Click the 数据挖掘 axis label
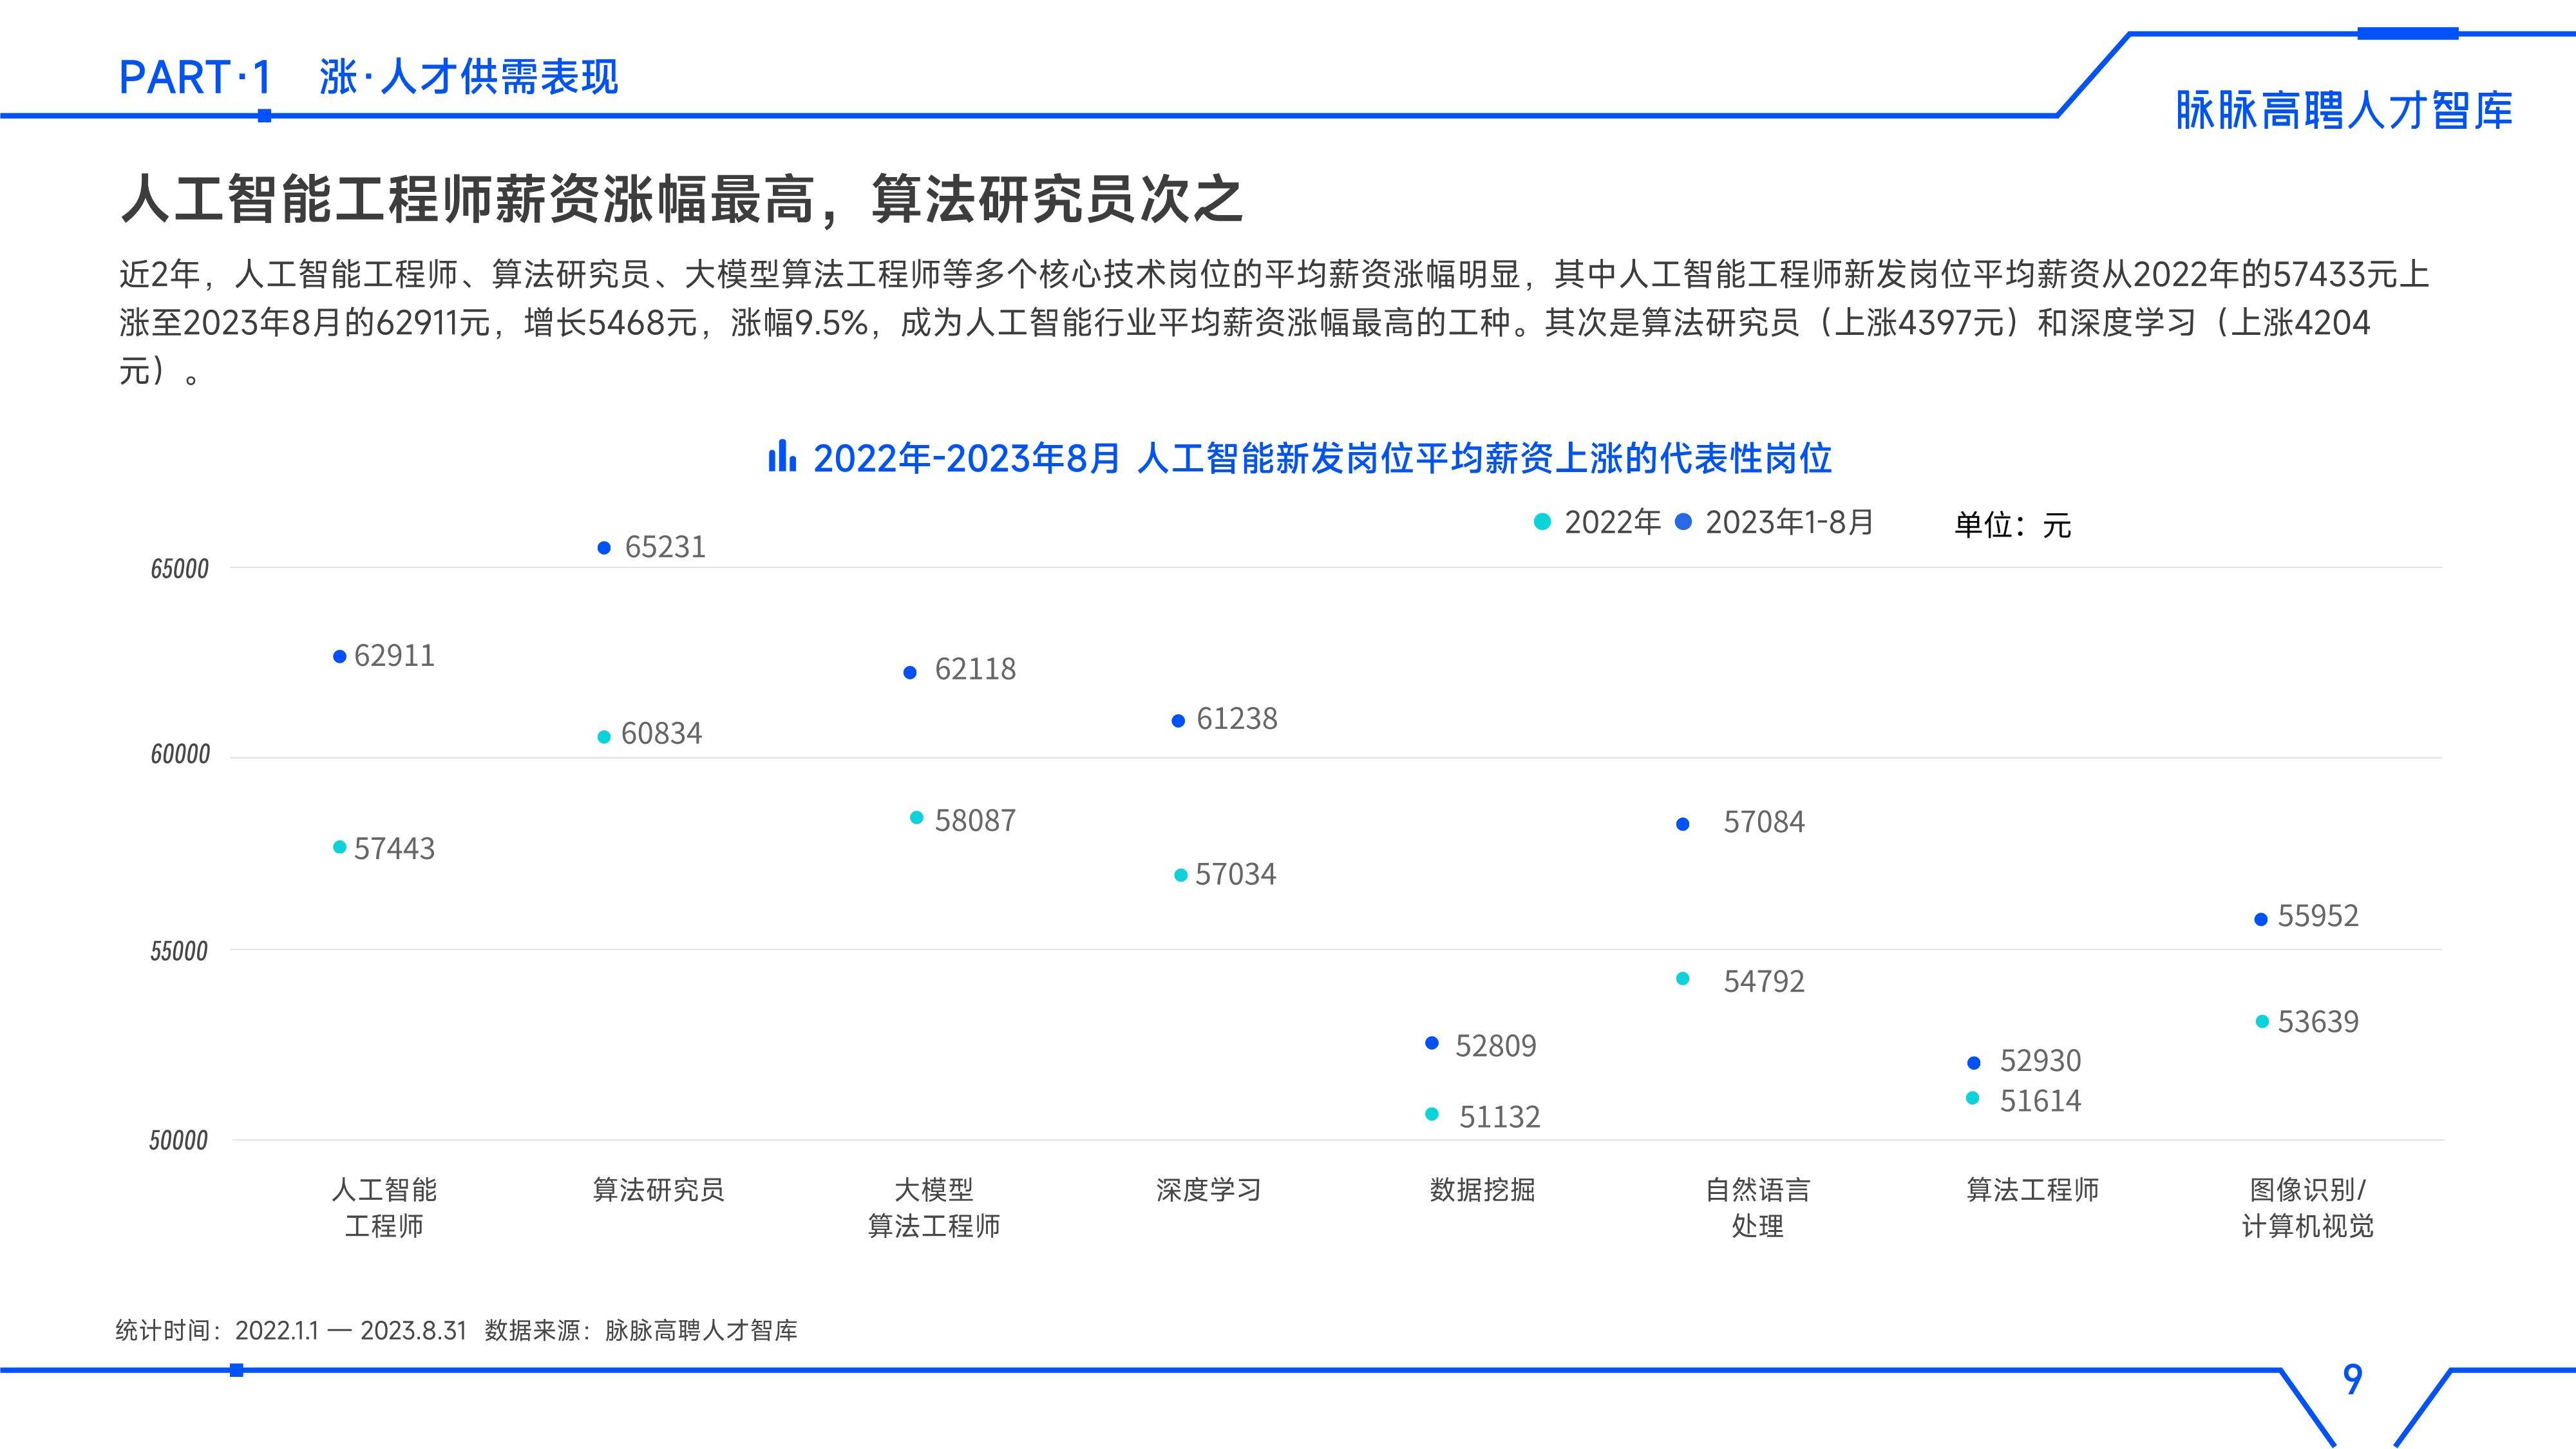The height and width of the screenshot is (1449, 2576). 1482,1190
